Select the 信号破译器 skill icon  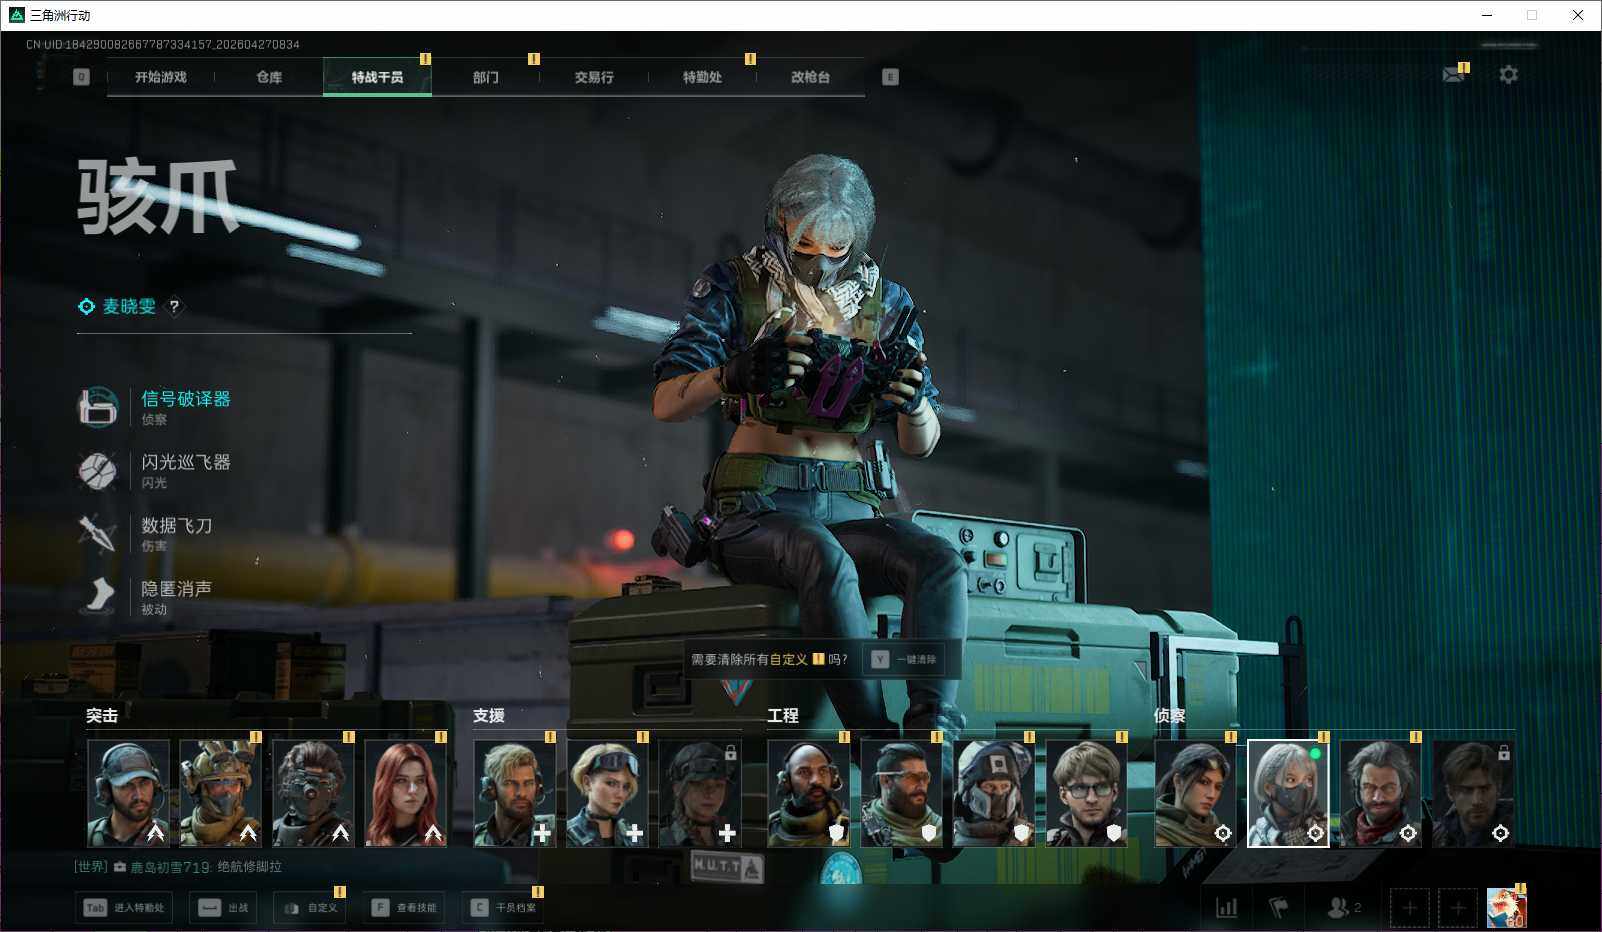point(98,407)
